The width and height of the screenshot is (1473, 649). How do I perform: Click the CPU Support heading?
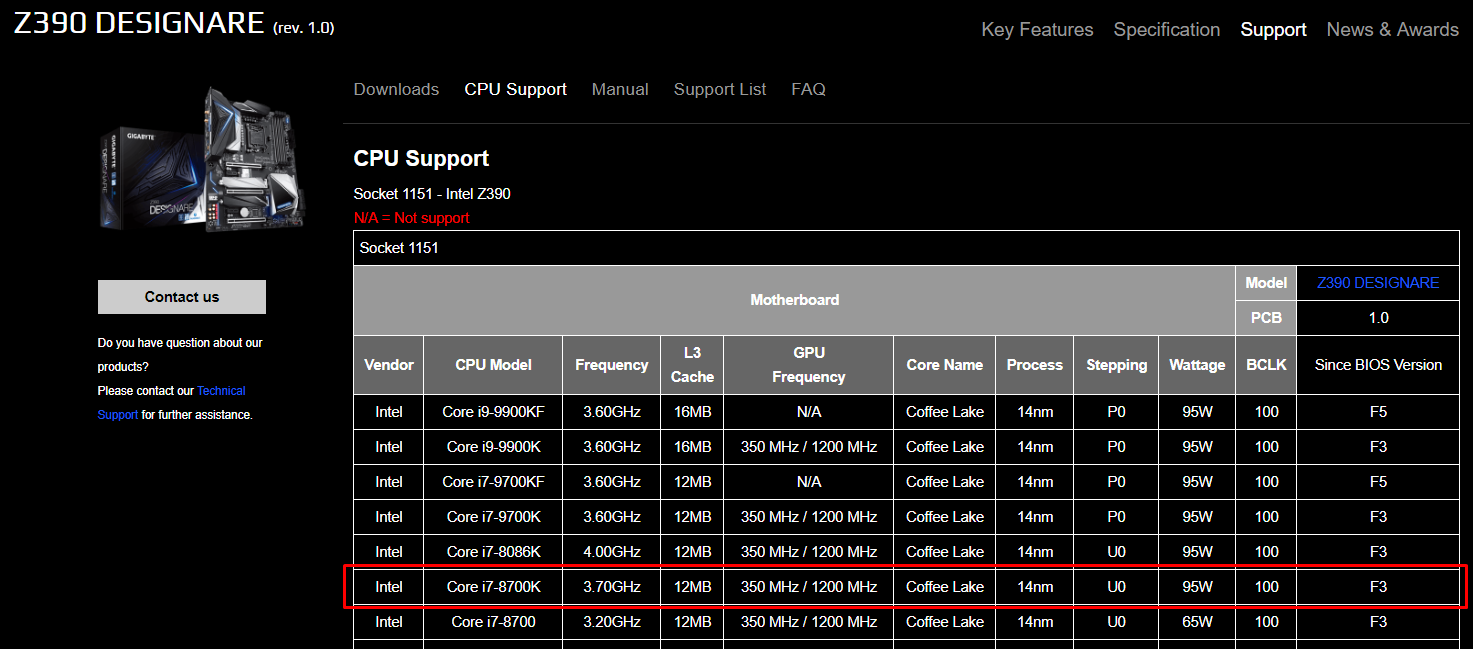421,159
